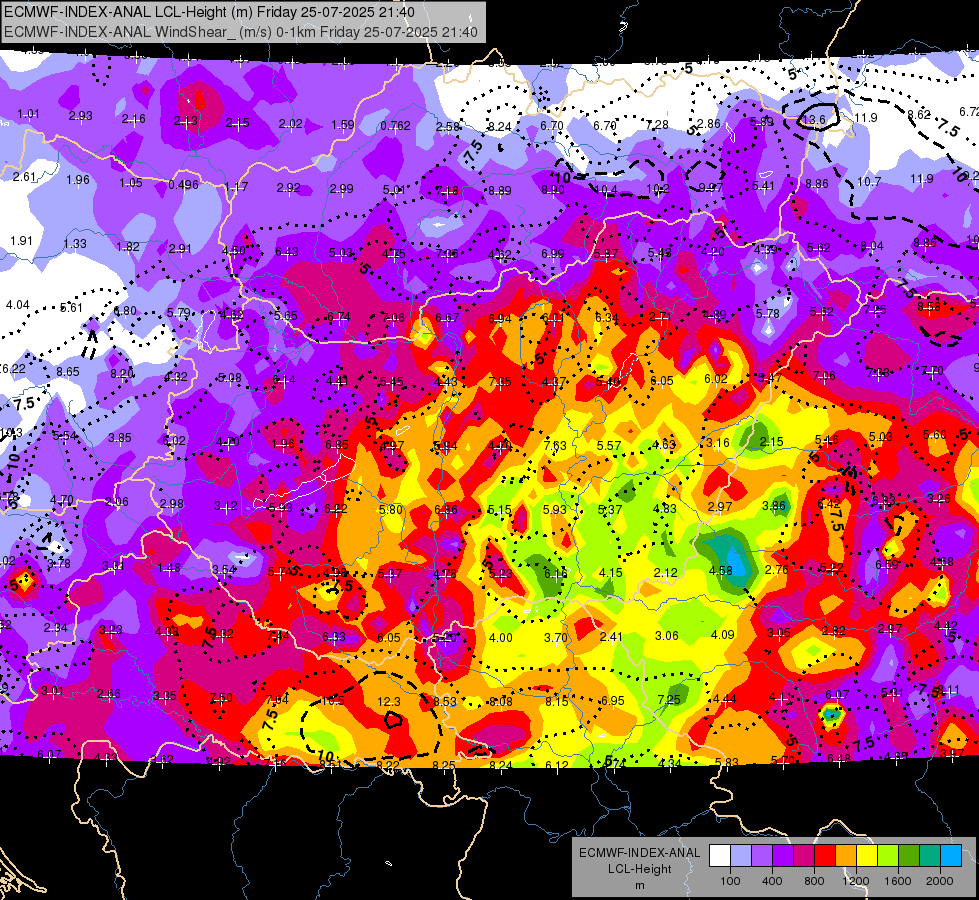Click the value '2.61' on the map
Viewport: 979px width, 900px height.
tap(24, 177)
